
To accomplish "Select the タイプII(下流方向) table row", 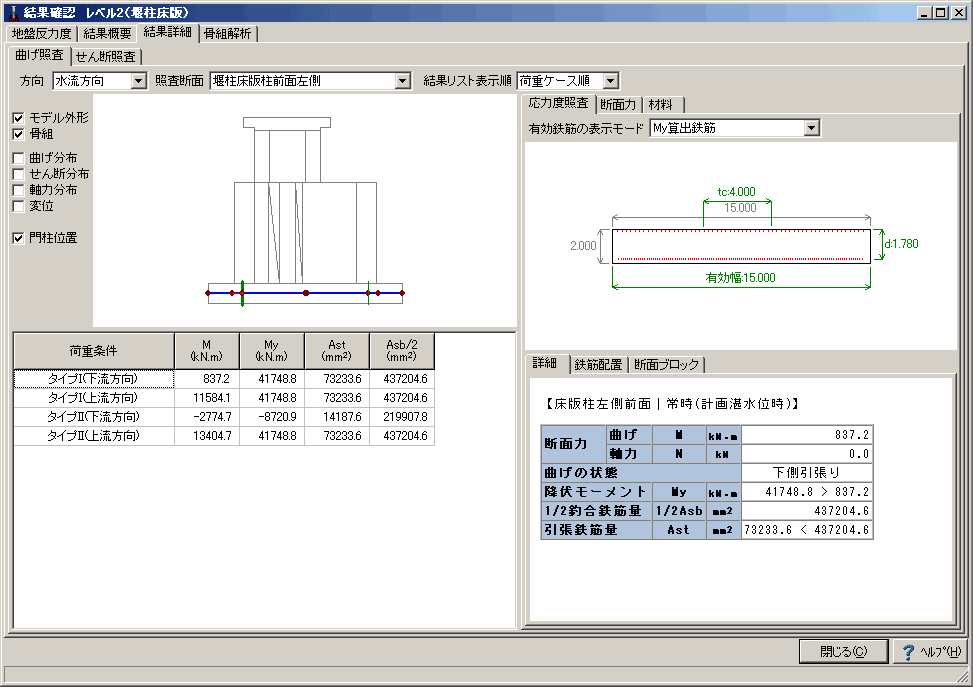I will pos(94,416).
